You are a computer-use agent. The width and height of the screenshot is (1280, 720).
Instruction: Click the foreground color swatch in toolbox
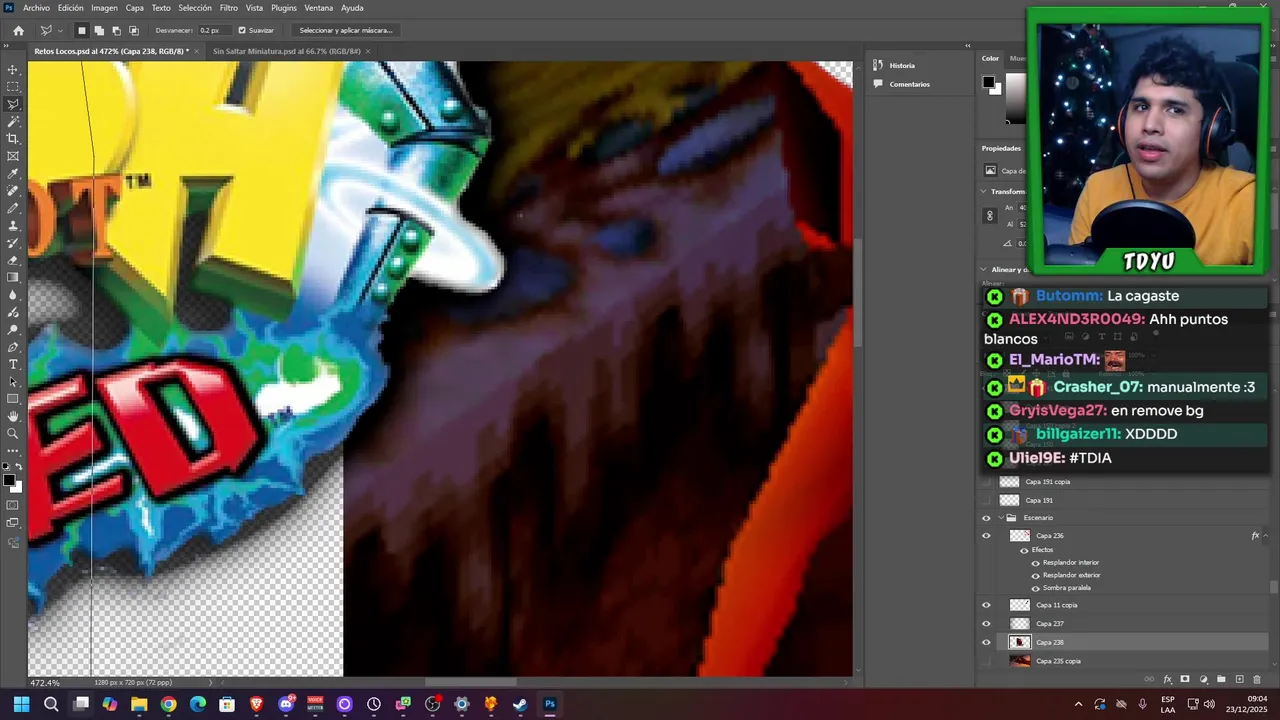click(8, 480)
